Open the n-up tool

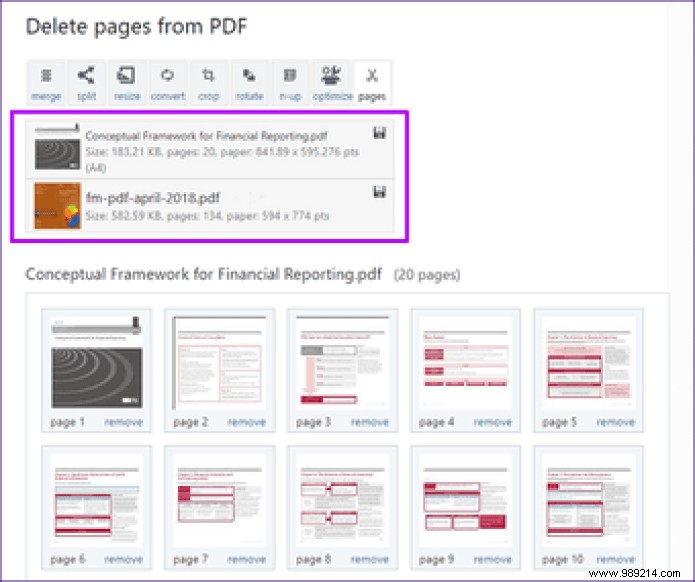click(290, 83)
